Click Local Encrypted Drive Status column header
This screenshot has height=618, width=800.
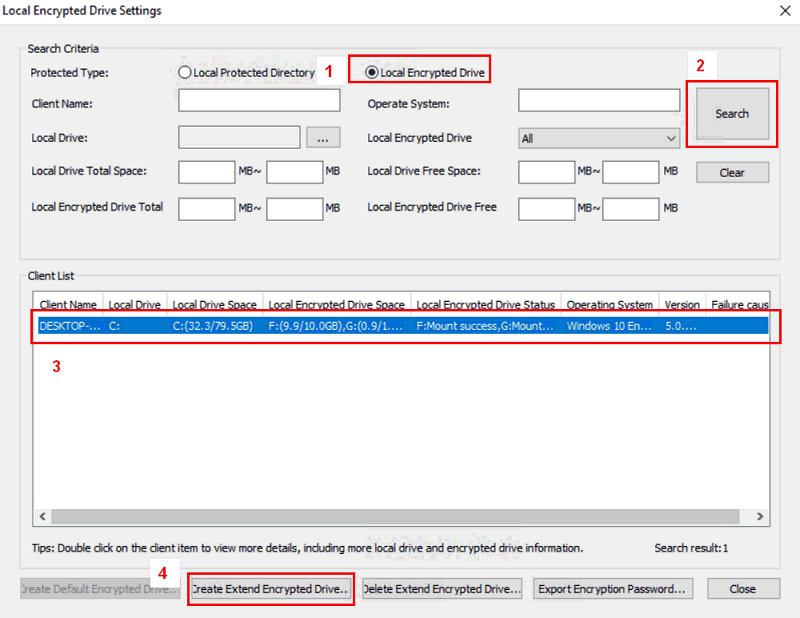tap(485, 304)
